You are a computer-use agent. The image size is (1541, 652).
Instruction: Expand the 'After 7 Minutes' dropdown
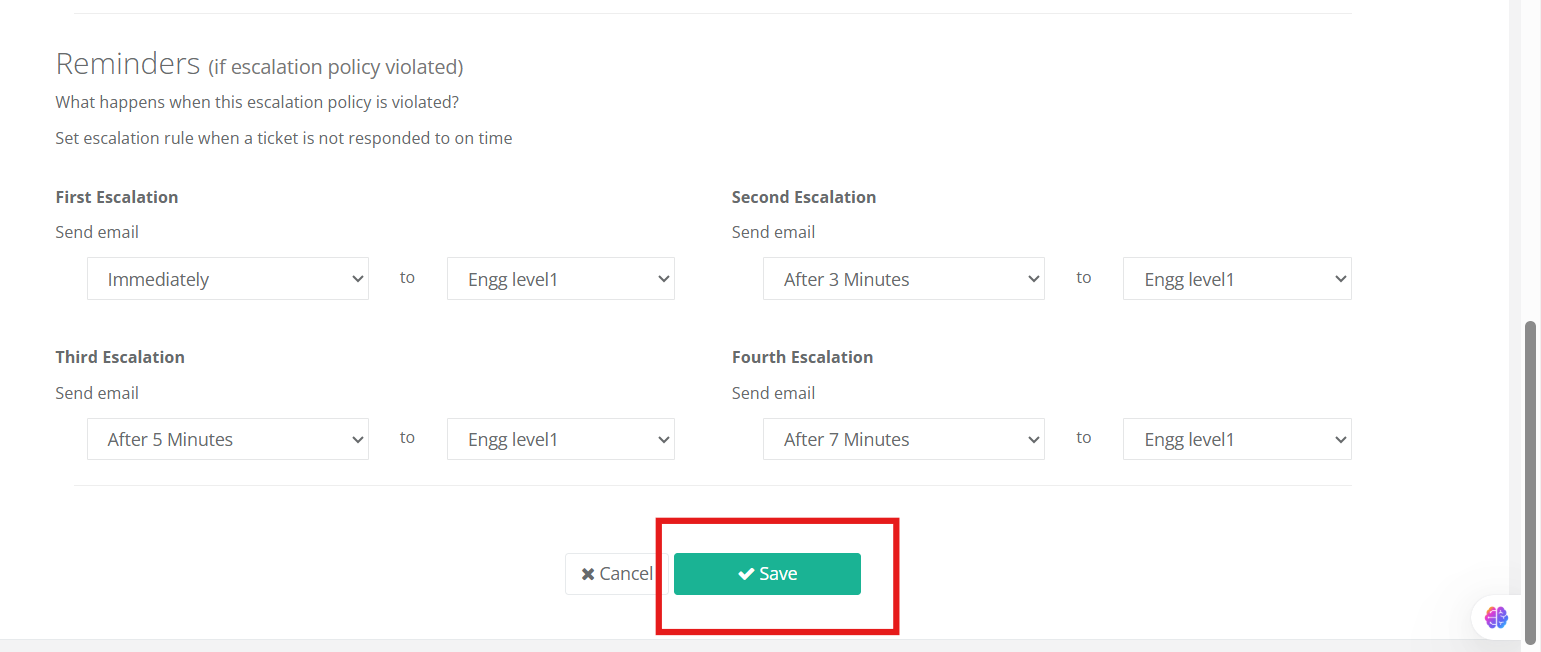tap(903, 439)
